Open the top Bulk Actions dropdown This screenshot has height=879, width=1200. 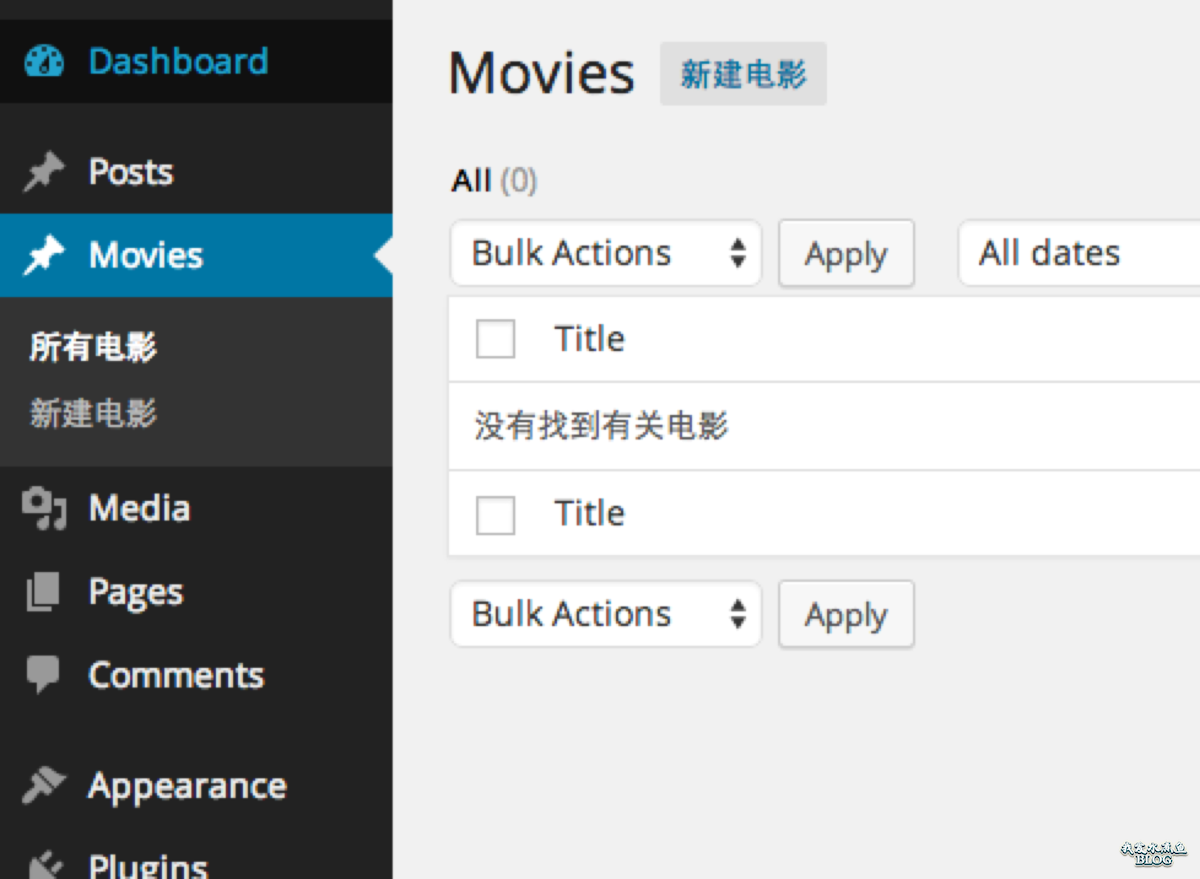605,254
